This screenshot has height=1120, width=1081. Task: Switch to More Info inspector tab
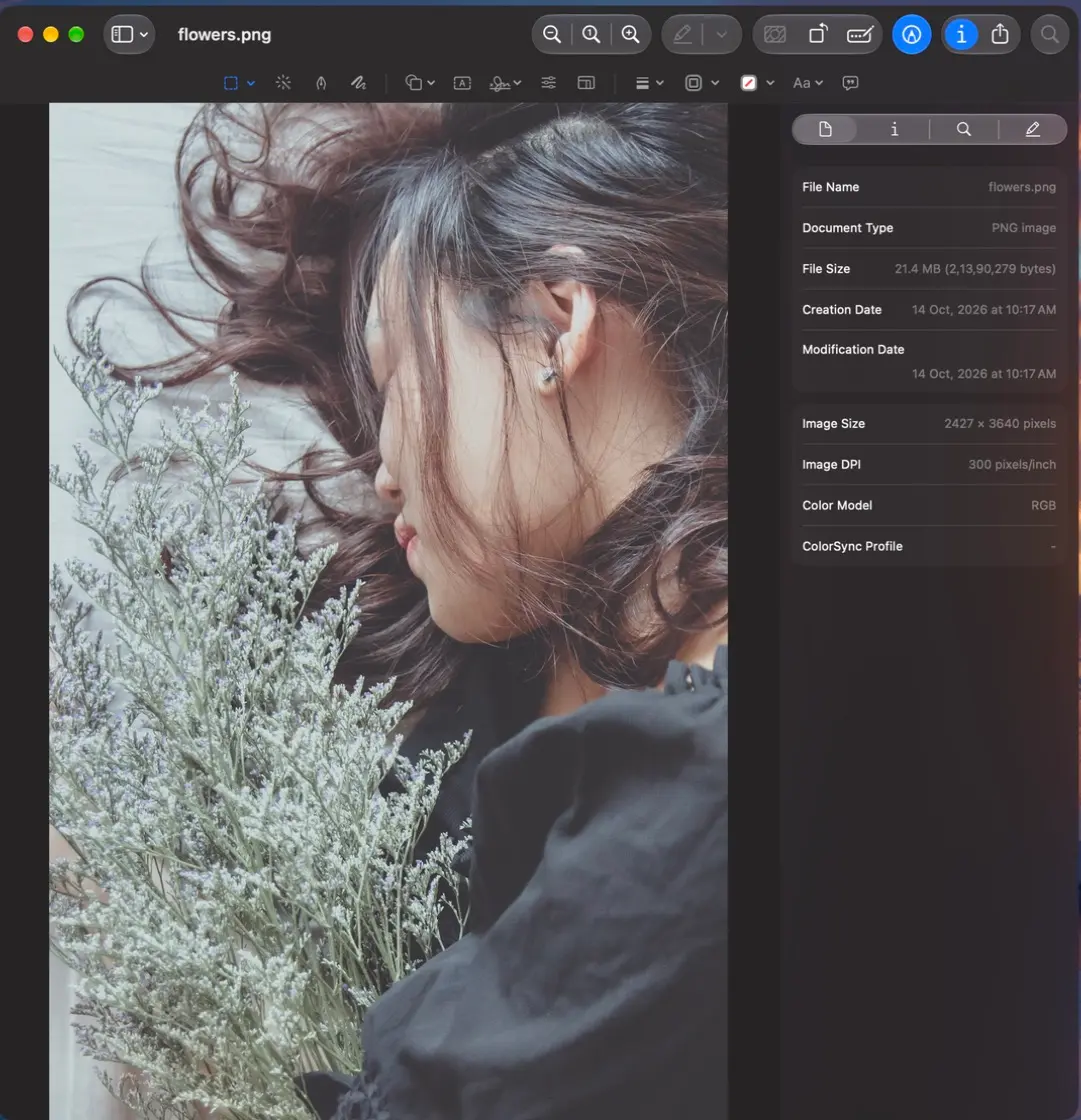(x=894, y=129)
